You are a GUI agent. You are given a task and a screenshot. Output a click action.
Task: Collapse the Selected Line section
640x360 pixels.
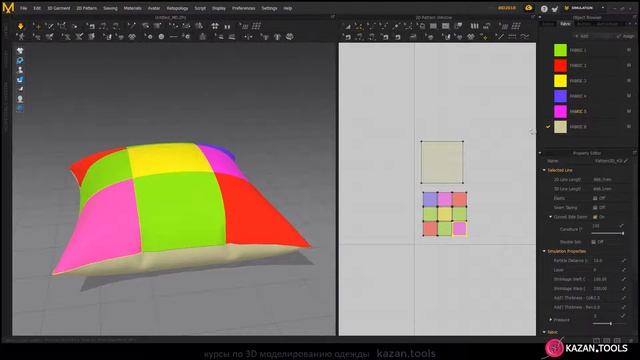tap(544, 170)
